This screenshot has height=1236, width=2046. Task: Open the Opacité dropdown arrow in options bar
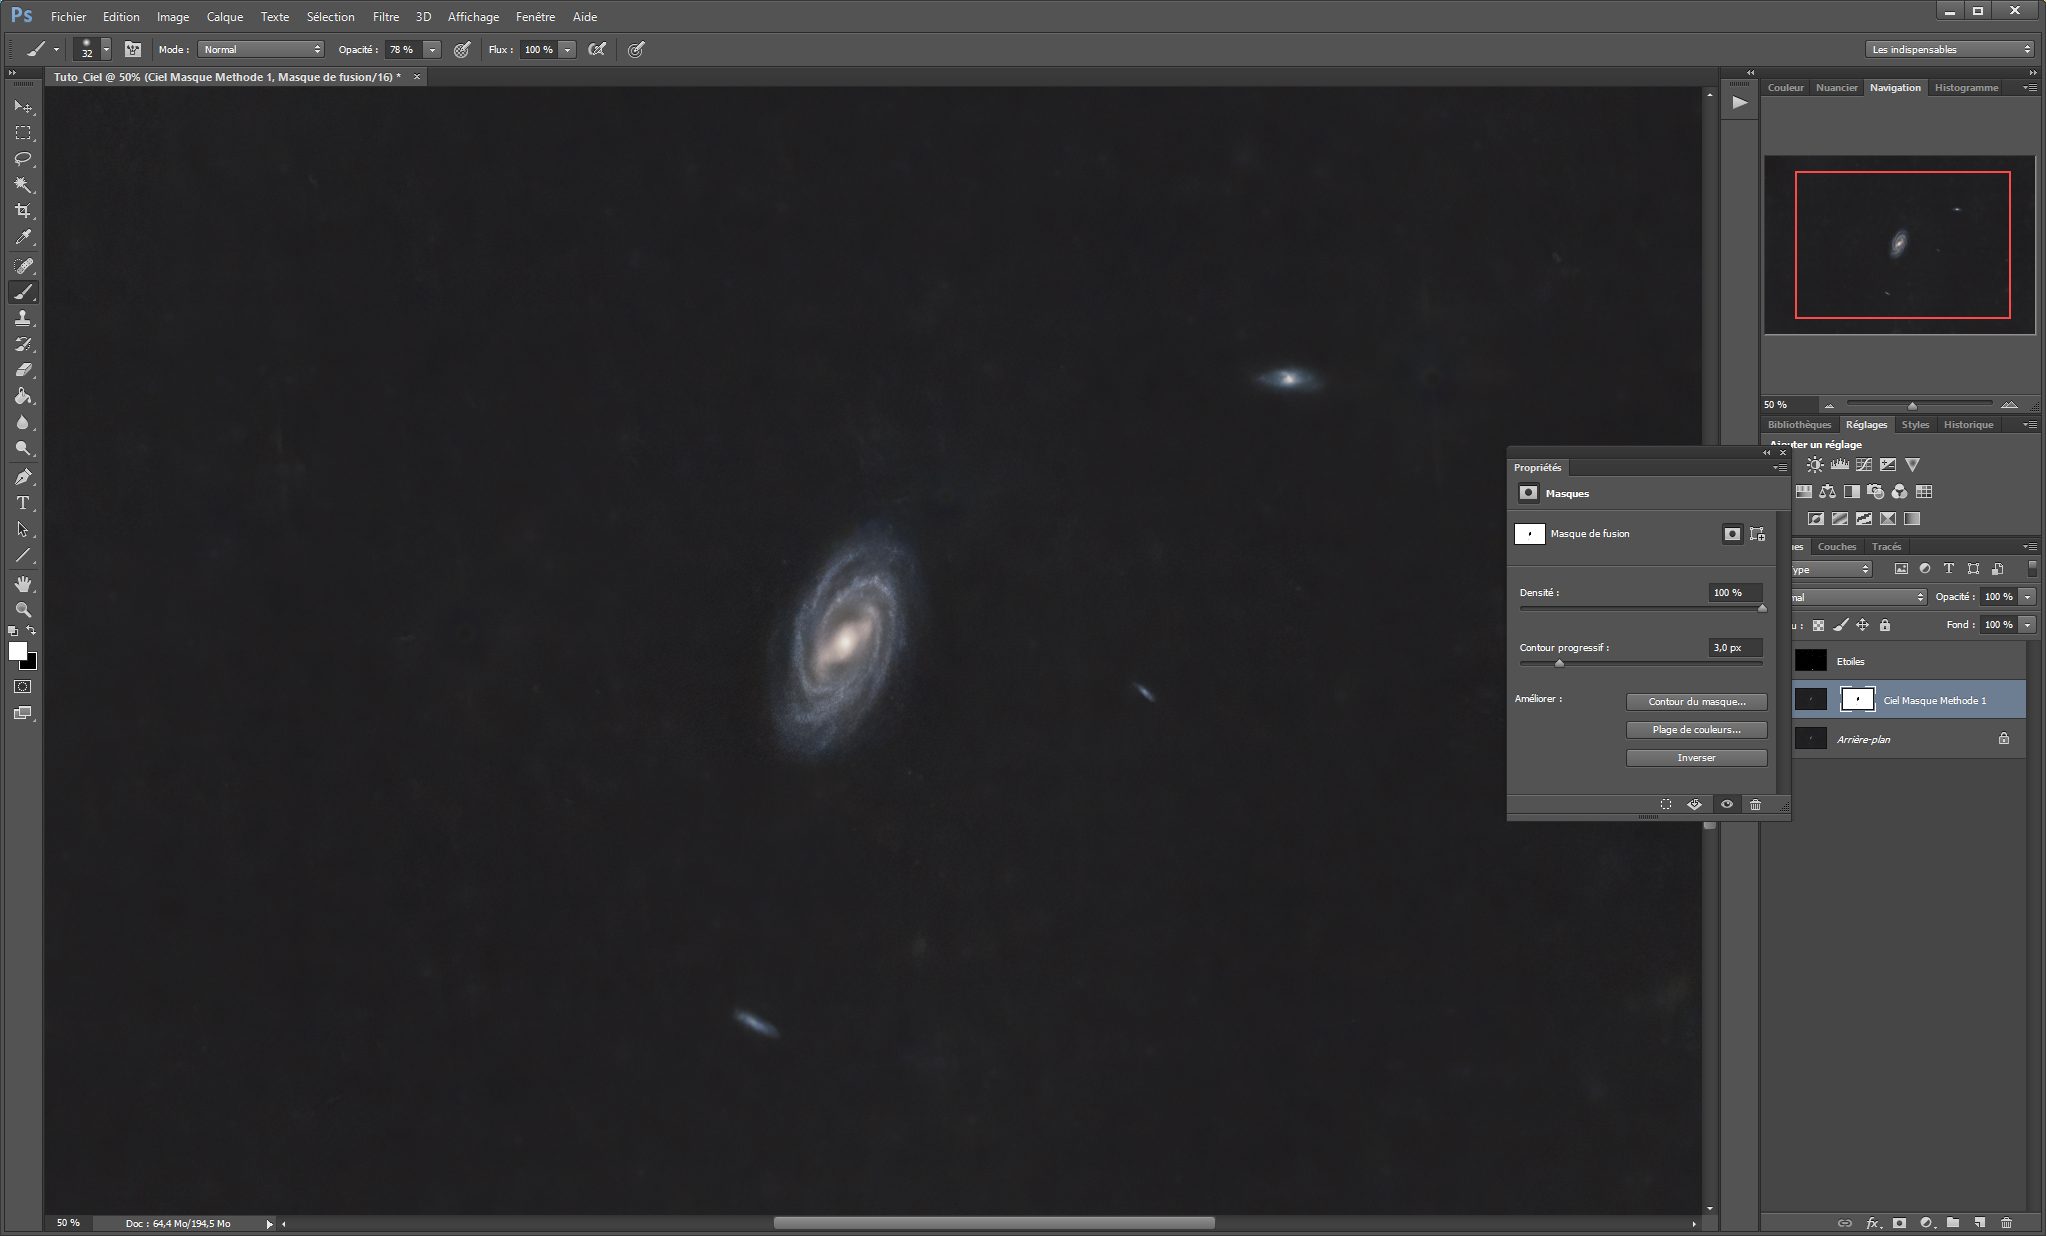point(432,49)
